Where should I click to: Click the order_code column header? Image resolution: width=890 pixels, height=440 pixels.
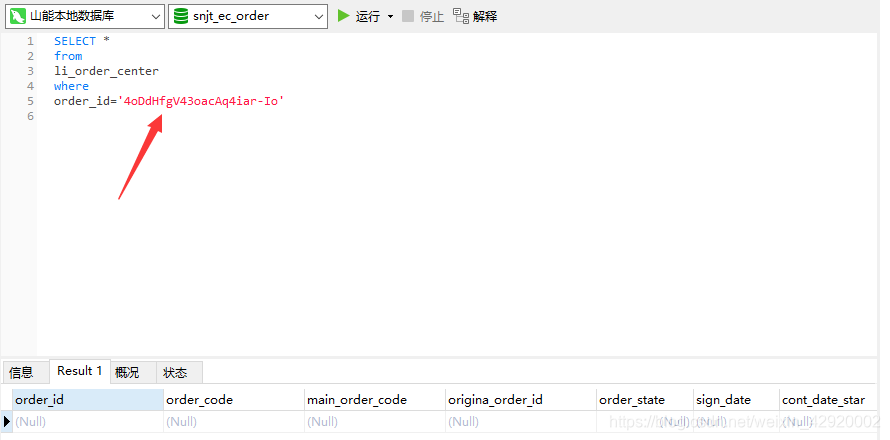[x=234, y=400]
